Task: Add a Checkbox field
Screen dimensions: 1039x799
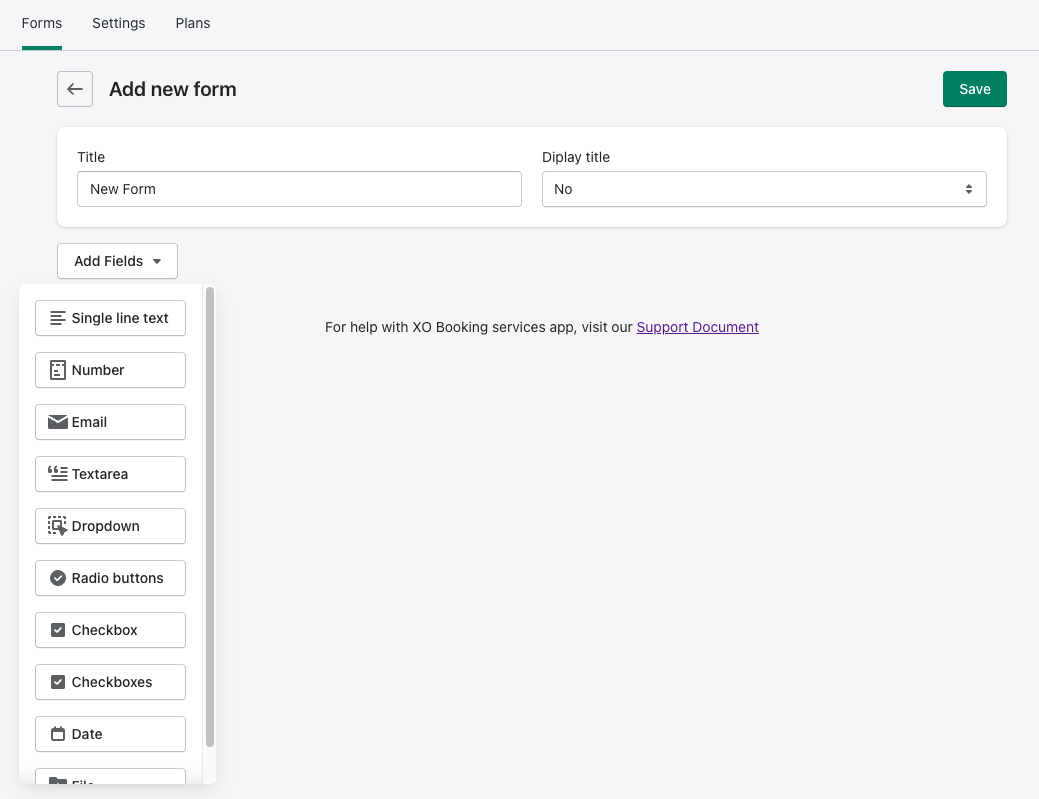Action: [x=110, y=630]
